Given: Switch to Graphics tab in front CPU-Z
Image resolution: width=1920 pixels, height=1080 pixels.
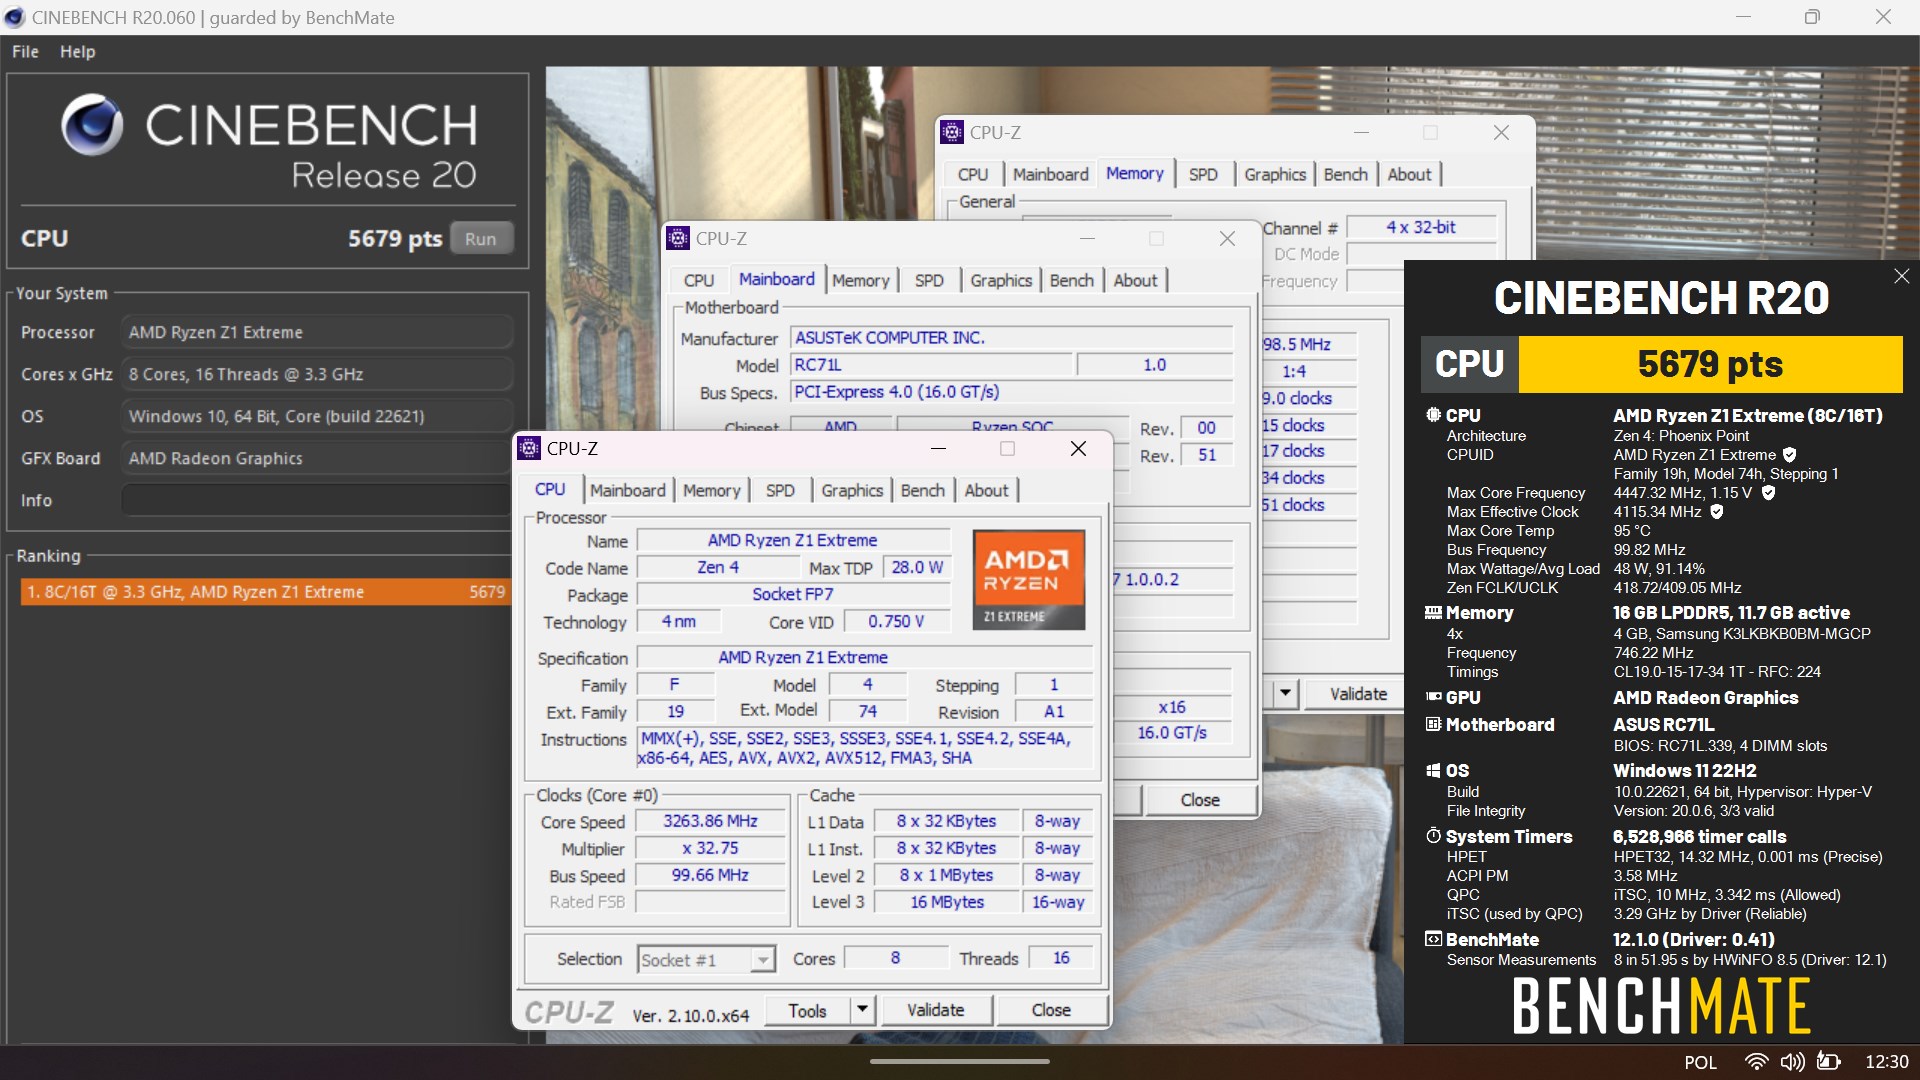Looking at the screenshot, I should 852,490.
